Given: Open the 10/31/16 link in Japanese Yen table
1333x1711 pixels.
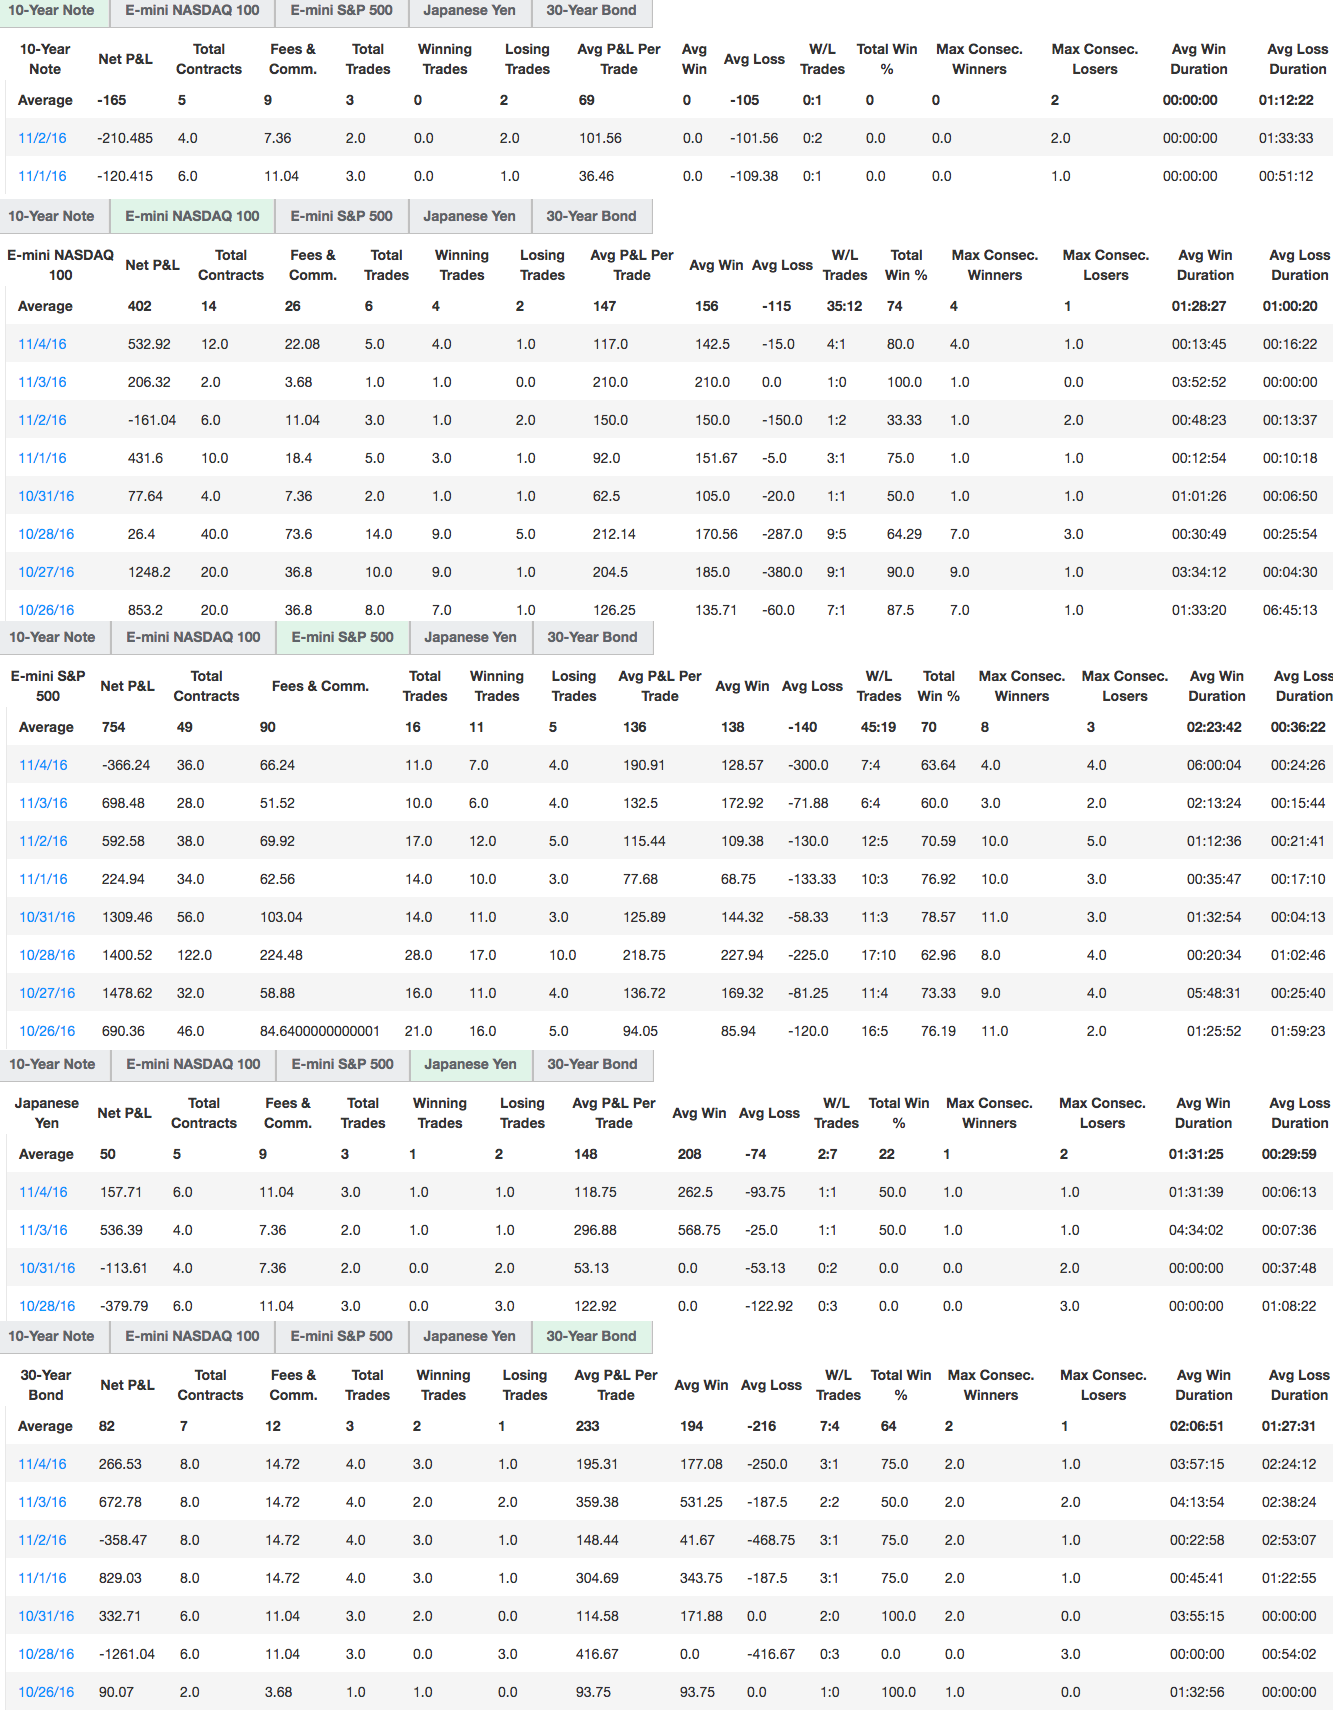Looking at the screenshot, I should (x=47, y=1268).
